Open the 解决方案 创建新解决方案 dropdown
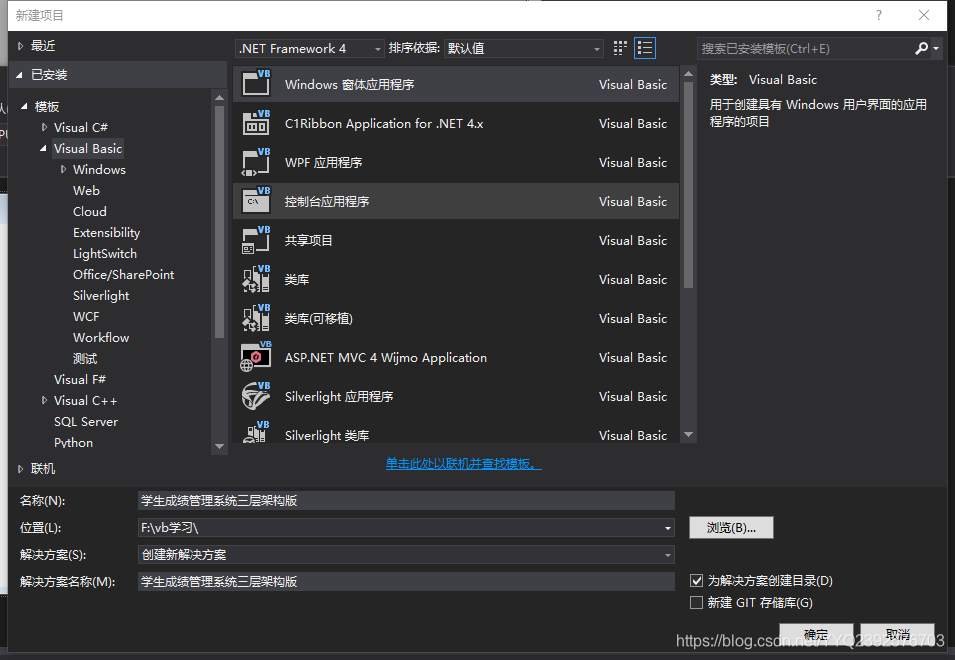This screenshot has width=955, height=660. tap(406, 555)
